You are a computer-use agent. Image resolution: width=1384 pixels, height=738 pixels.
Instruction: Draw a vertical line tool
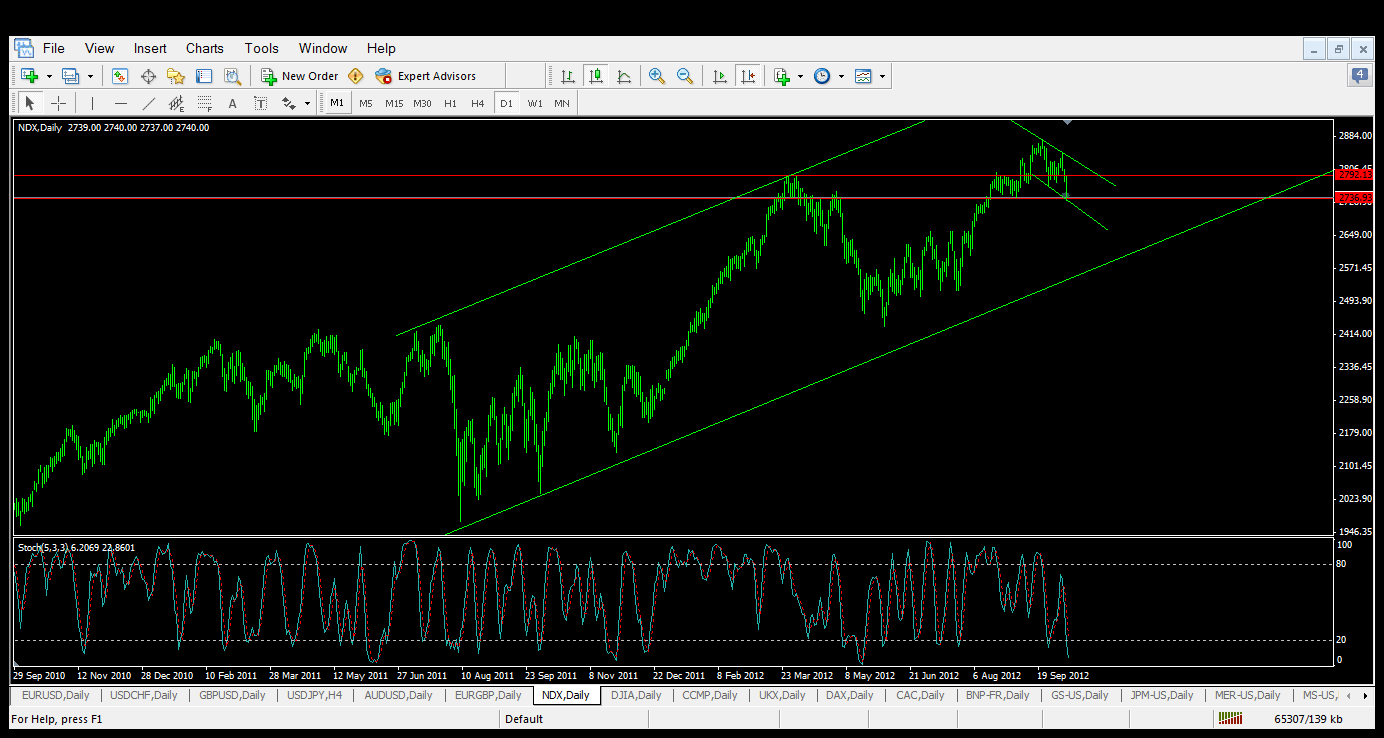tap(92, 103)
